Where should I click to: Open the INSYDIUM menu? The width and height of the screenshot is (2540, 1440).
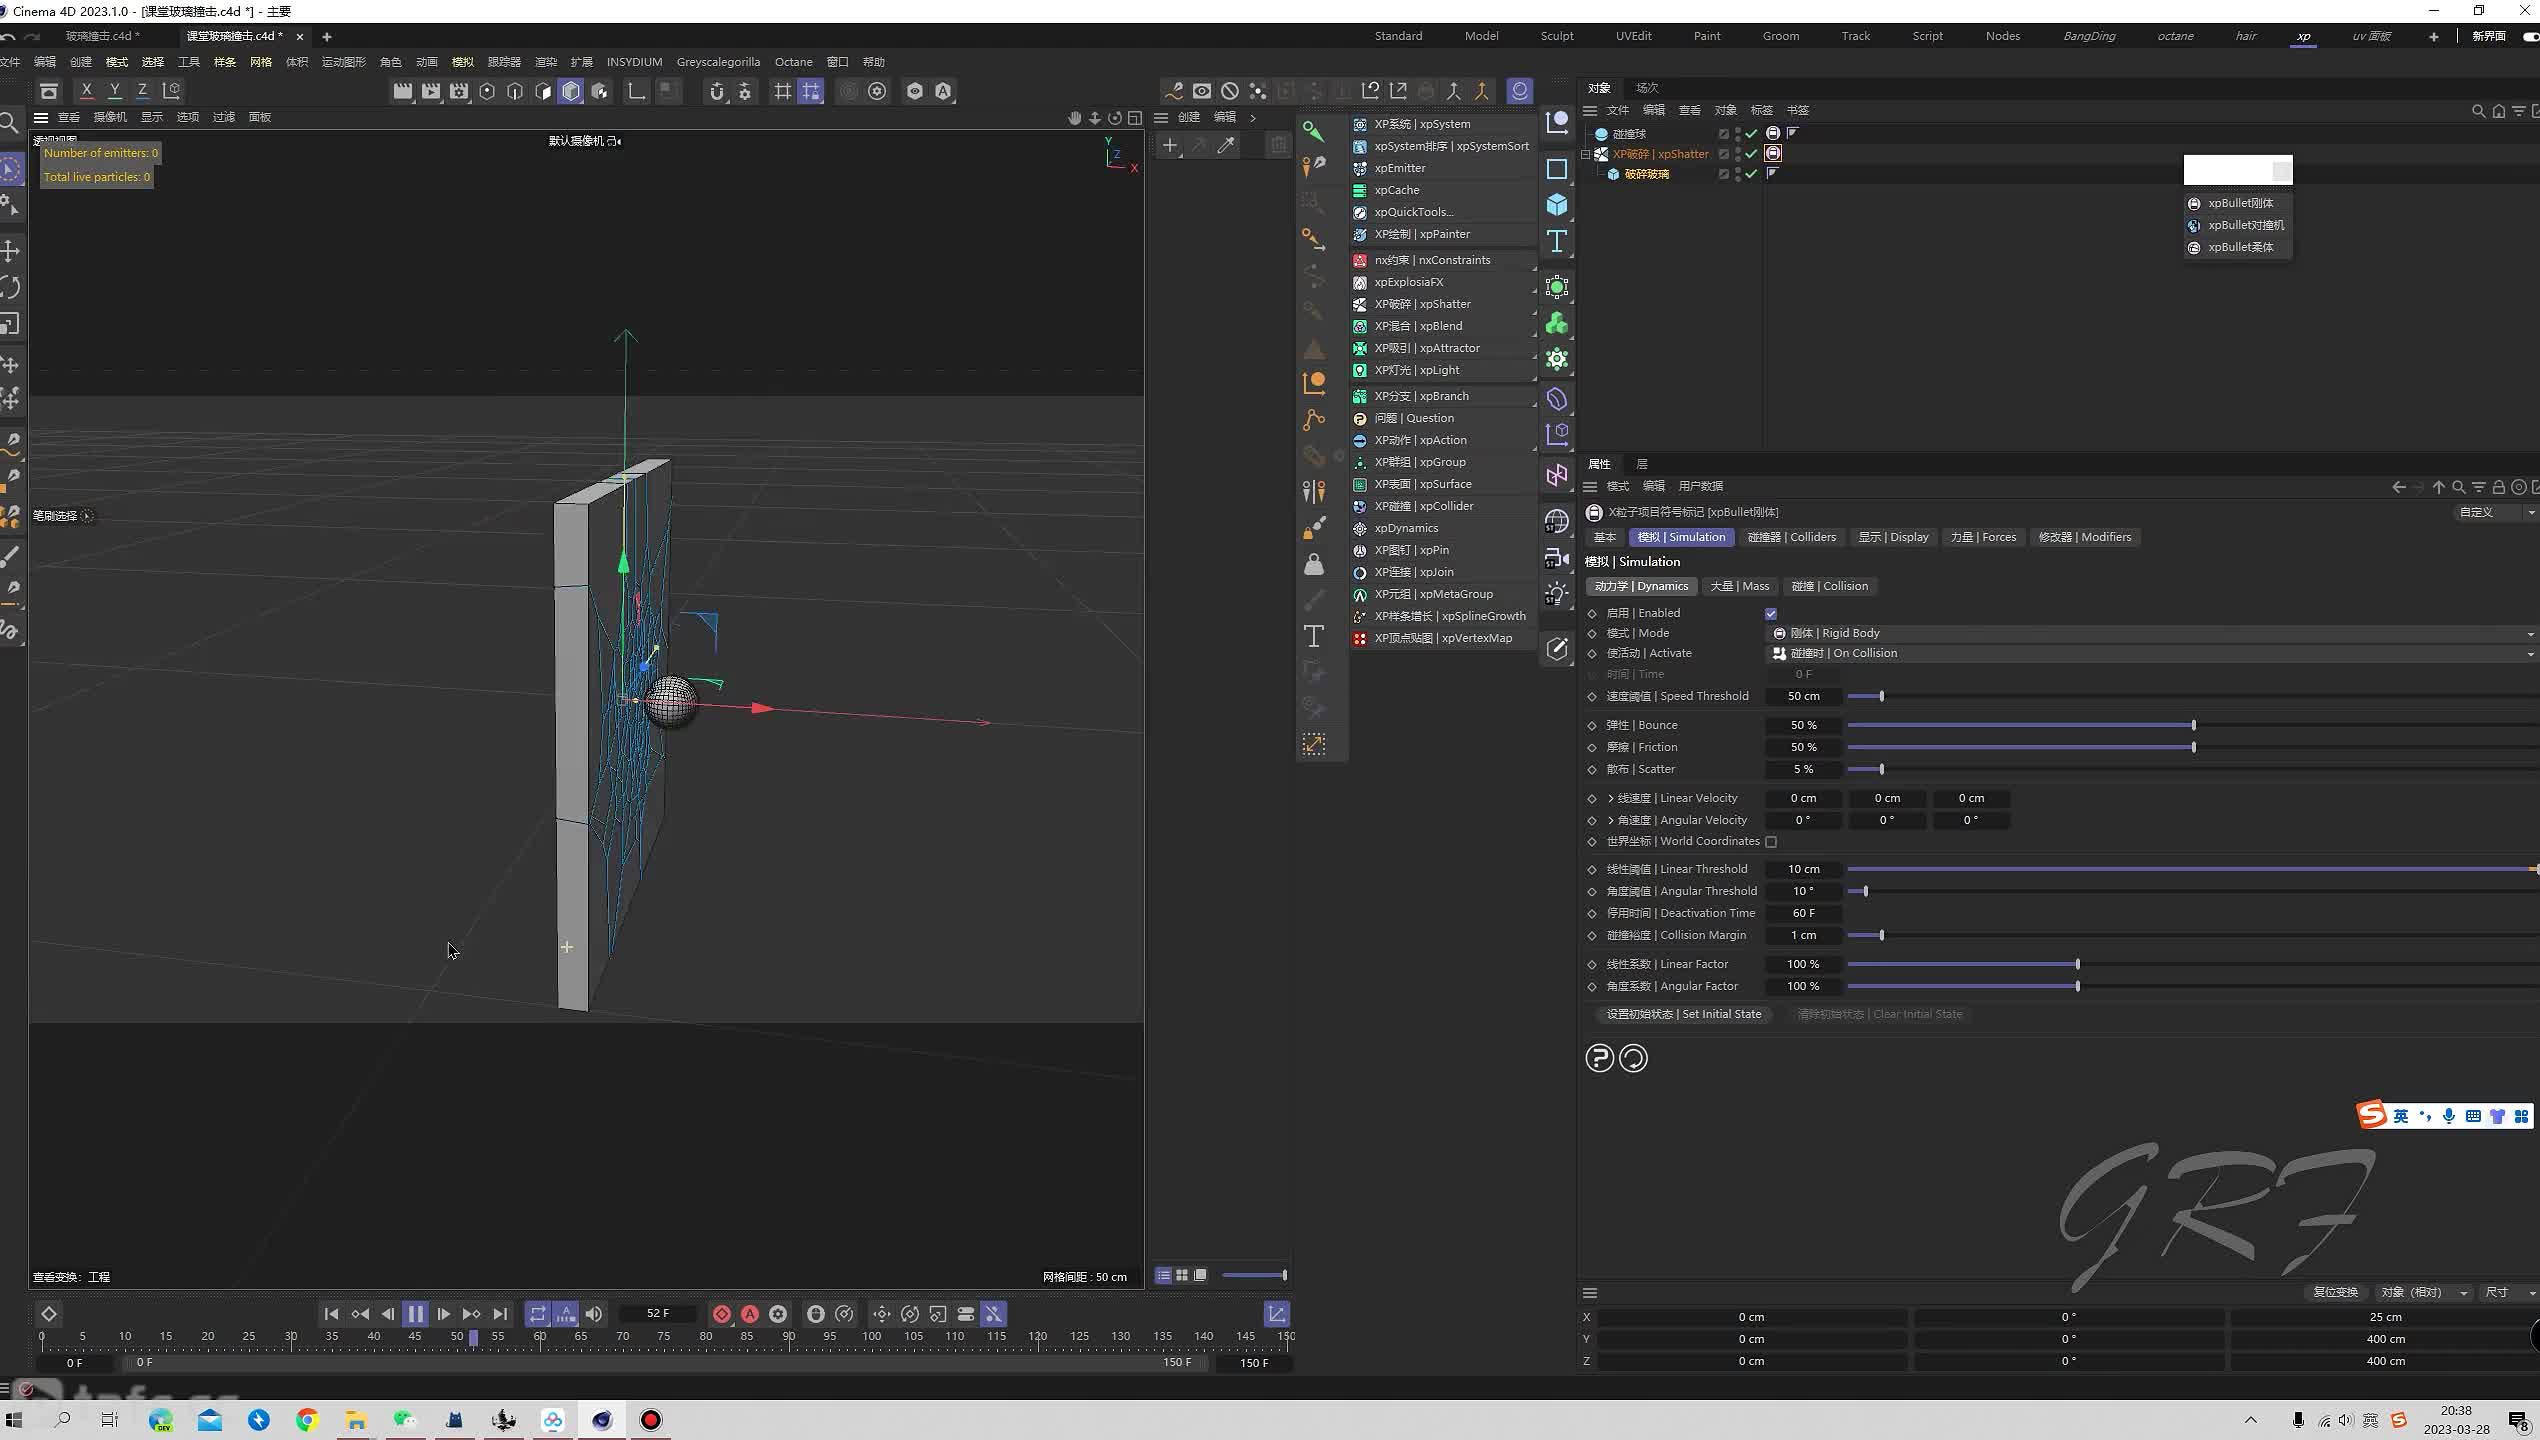point(634,62)
